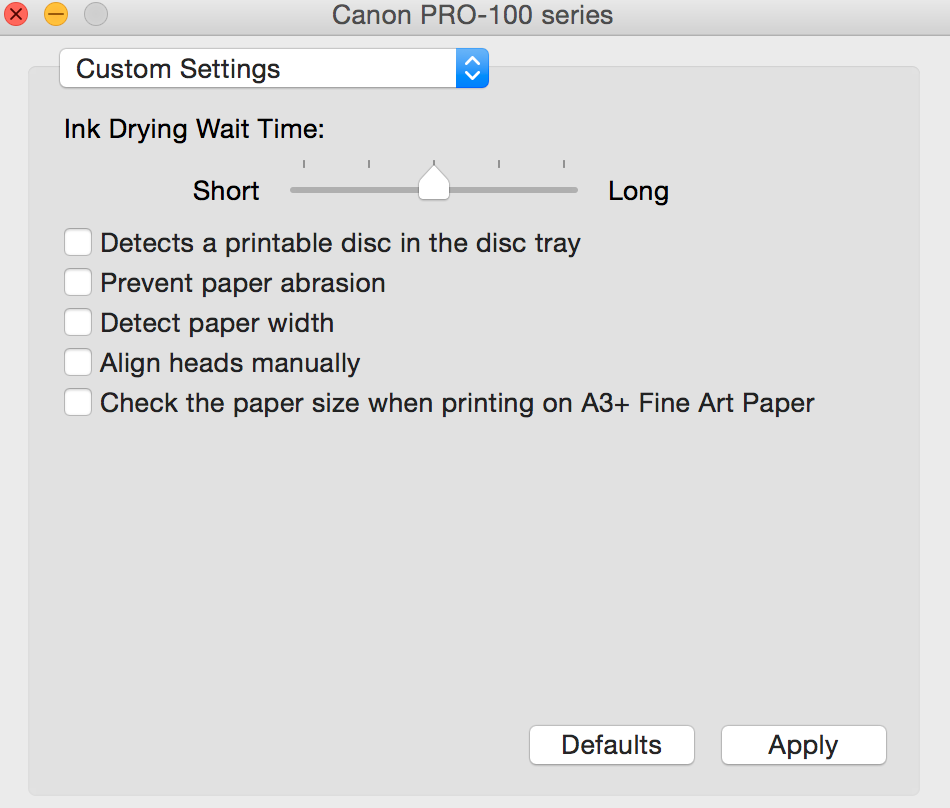Screen dimensions: 950x808
Task: Select the Long label beside the slider
Action: [638, 191]
